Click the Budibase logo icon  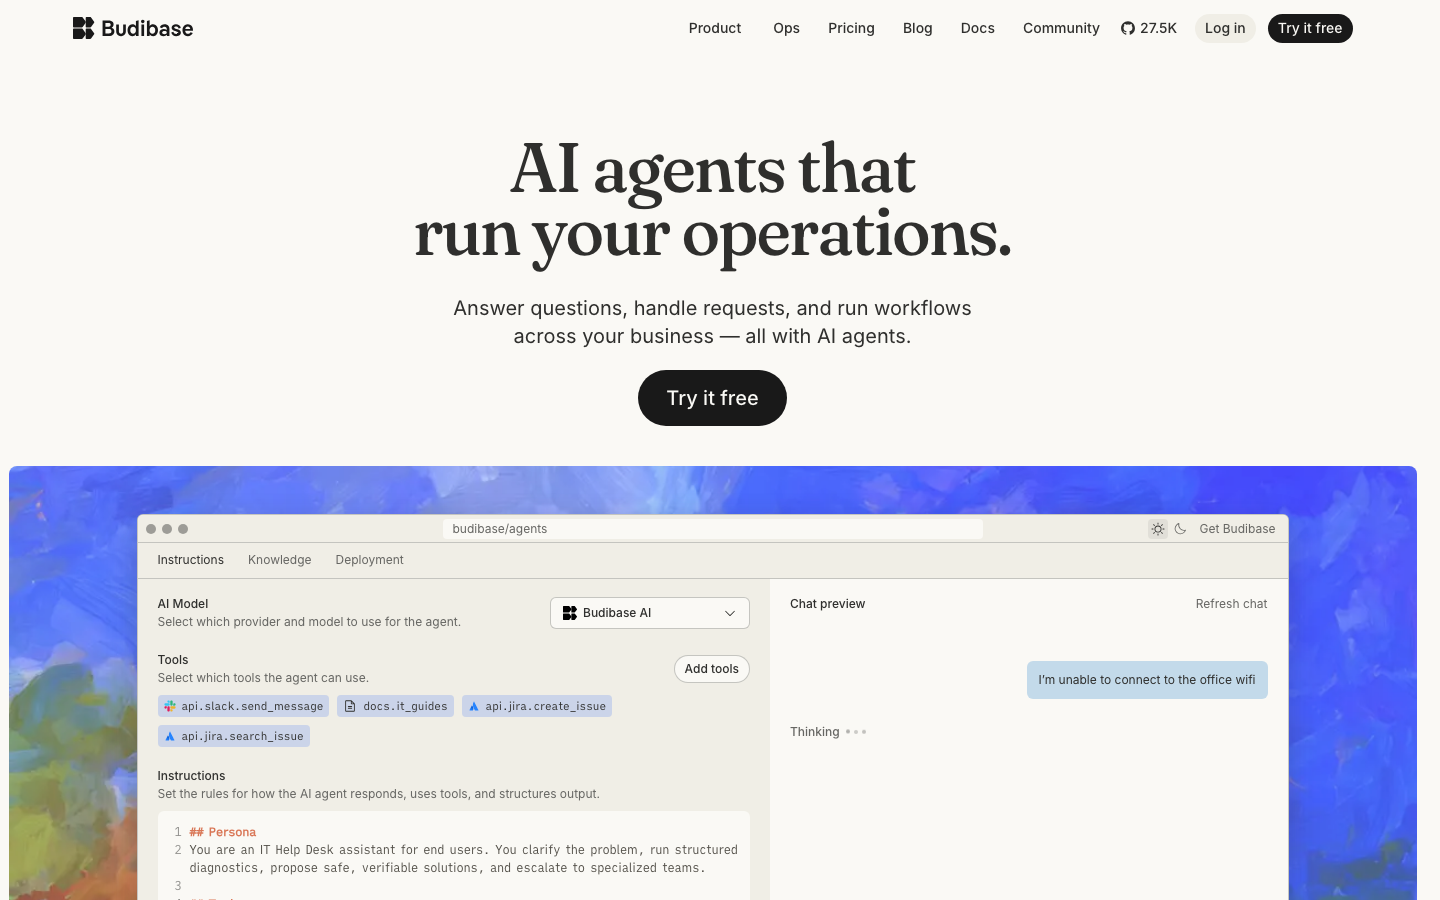[x=83, y=28]
